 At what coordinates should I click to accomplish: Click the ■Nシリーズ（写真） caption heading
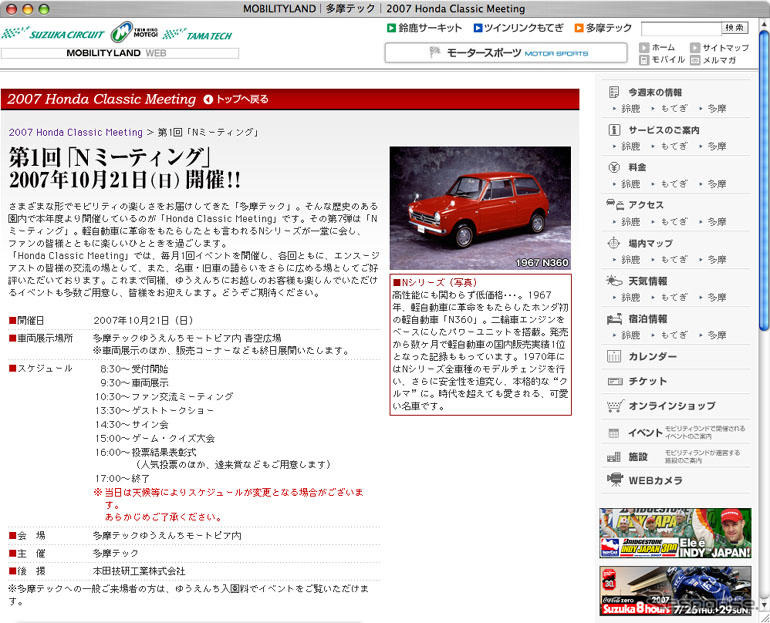coord(435,282)
